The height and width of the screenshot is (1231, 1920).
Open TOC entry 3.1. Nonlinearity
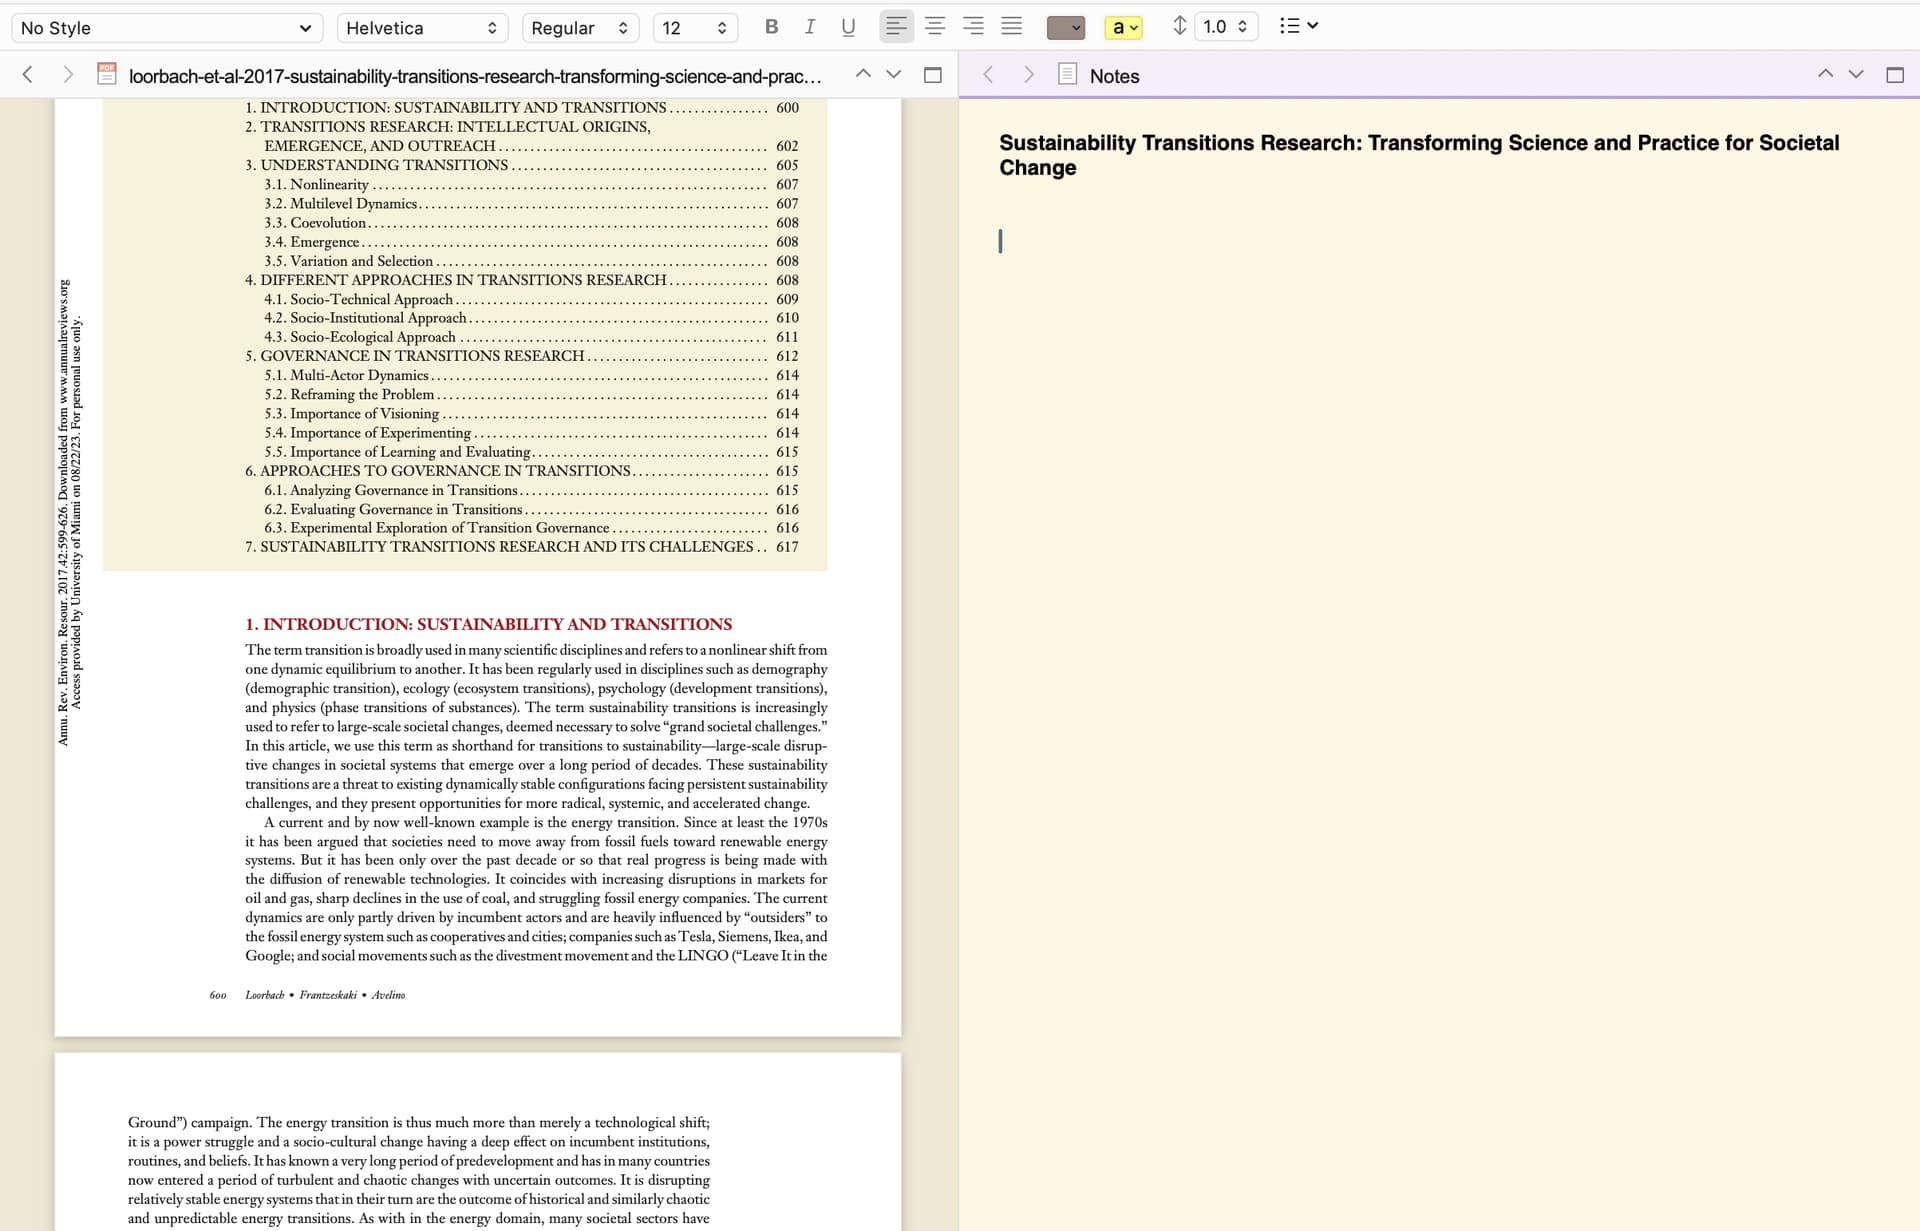531,184
